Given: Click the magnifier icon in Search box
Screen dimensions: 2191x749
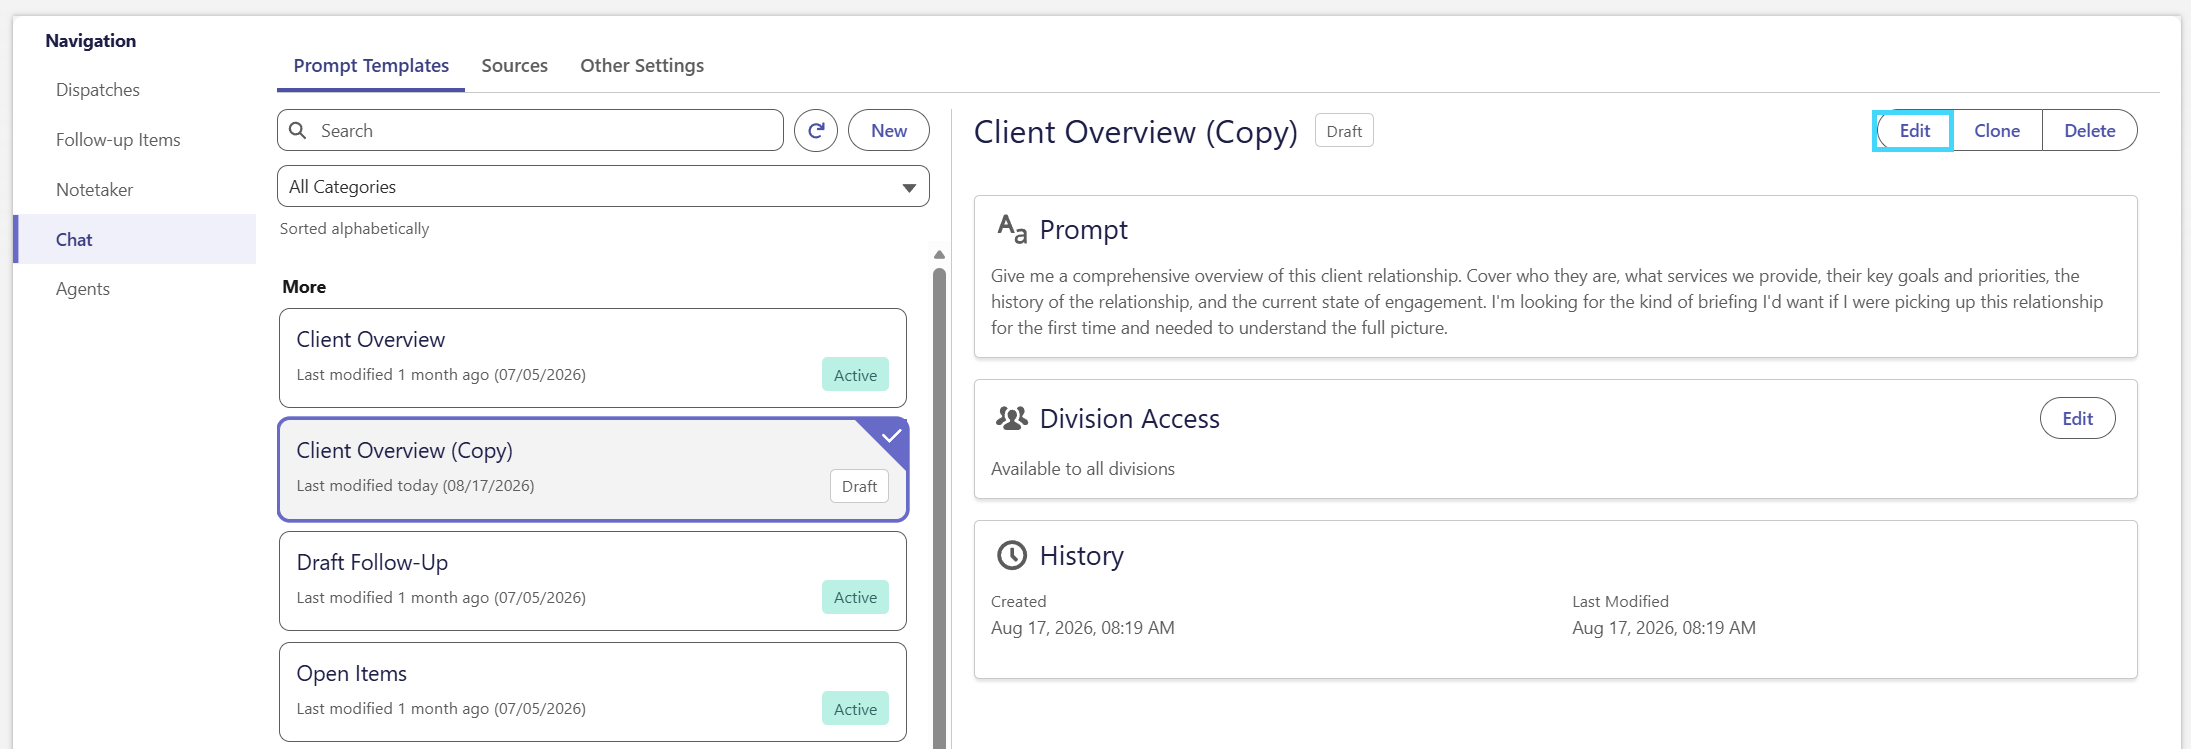Looking at the screenshot, I should click(x=298, y=131).
